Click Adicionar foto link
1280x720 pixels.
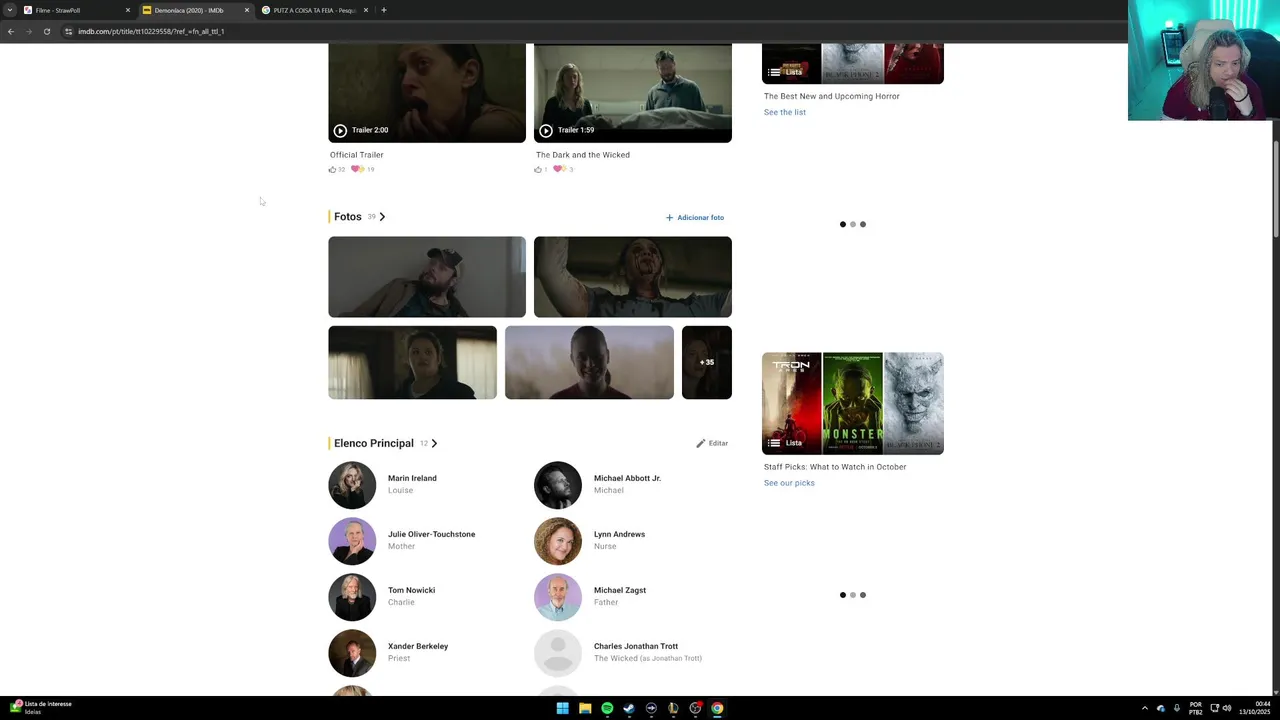coord(695,217)
